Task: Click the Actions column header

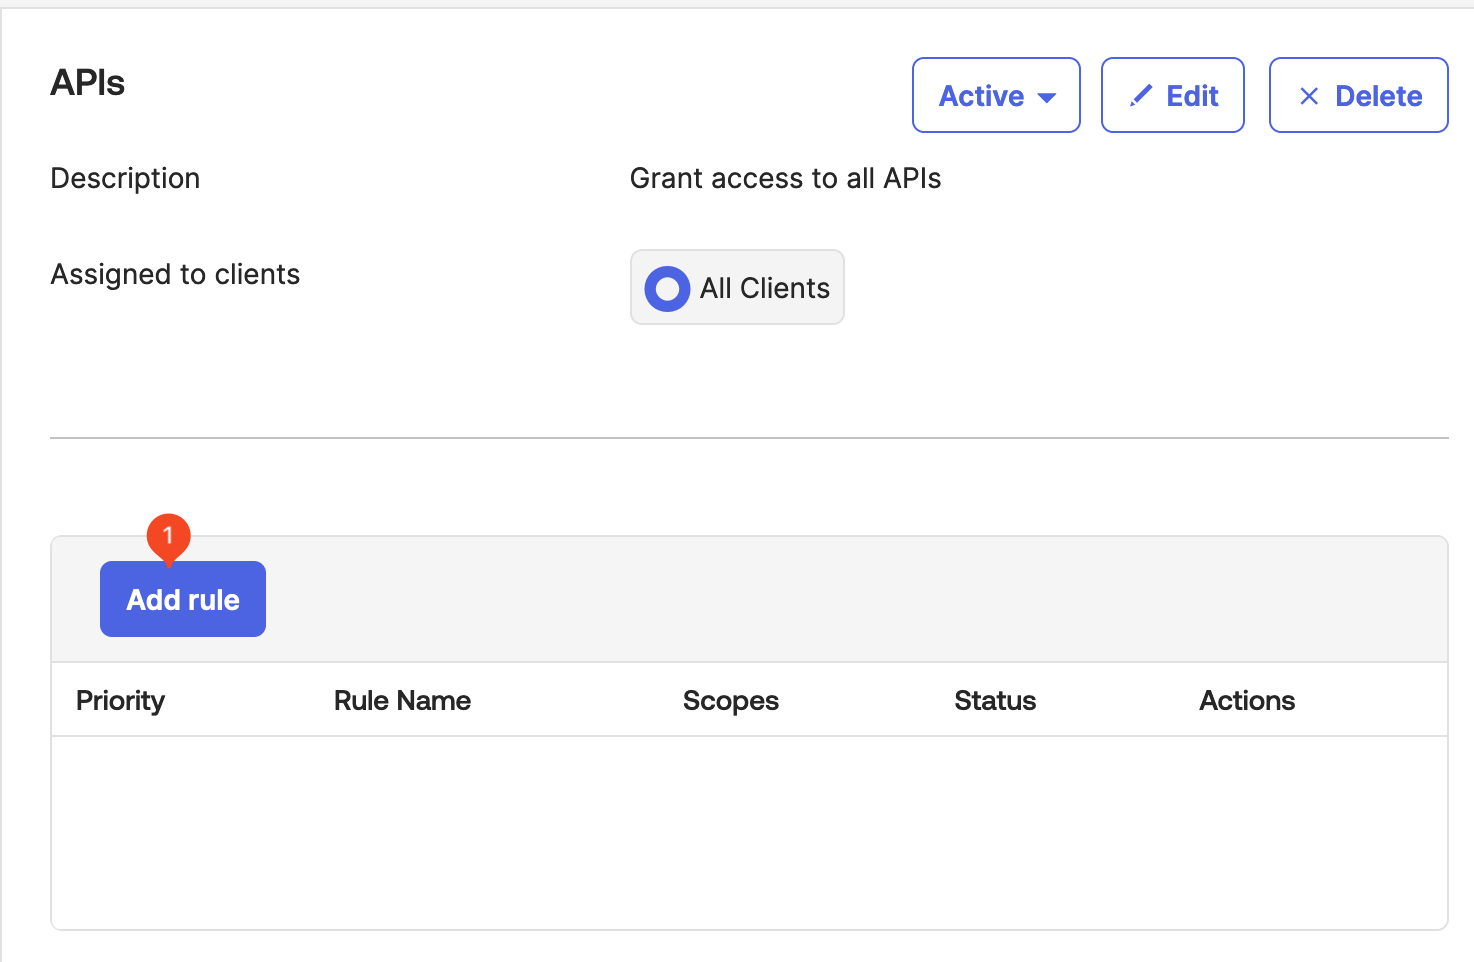Action: (1246, 701)
